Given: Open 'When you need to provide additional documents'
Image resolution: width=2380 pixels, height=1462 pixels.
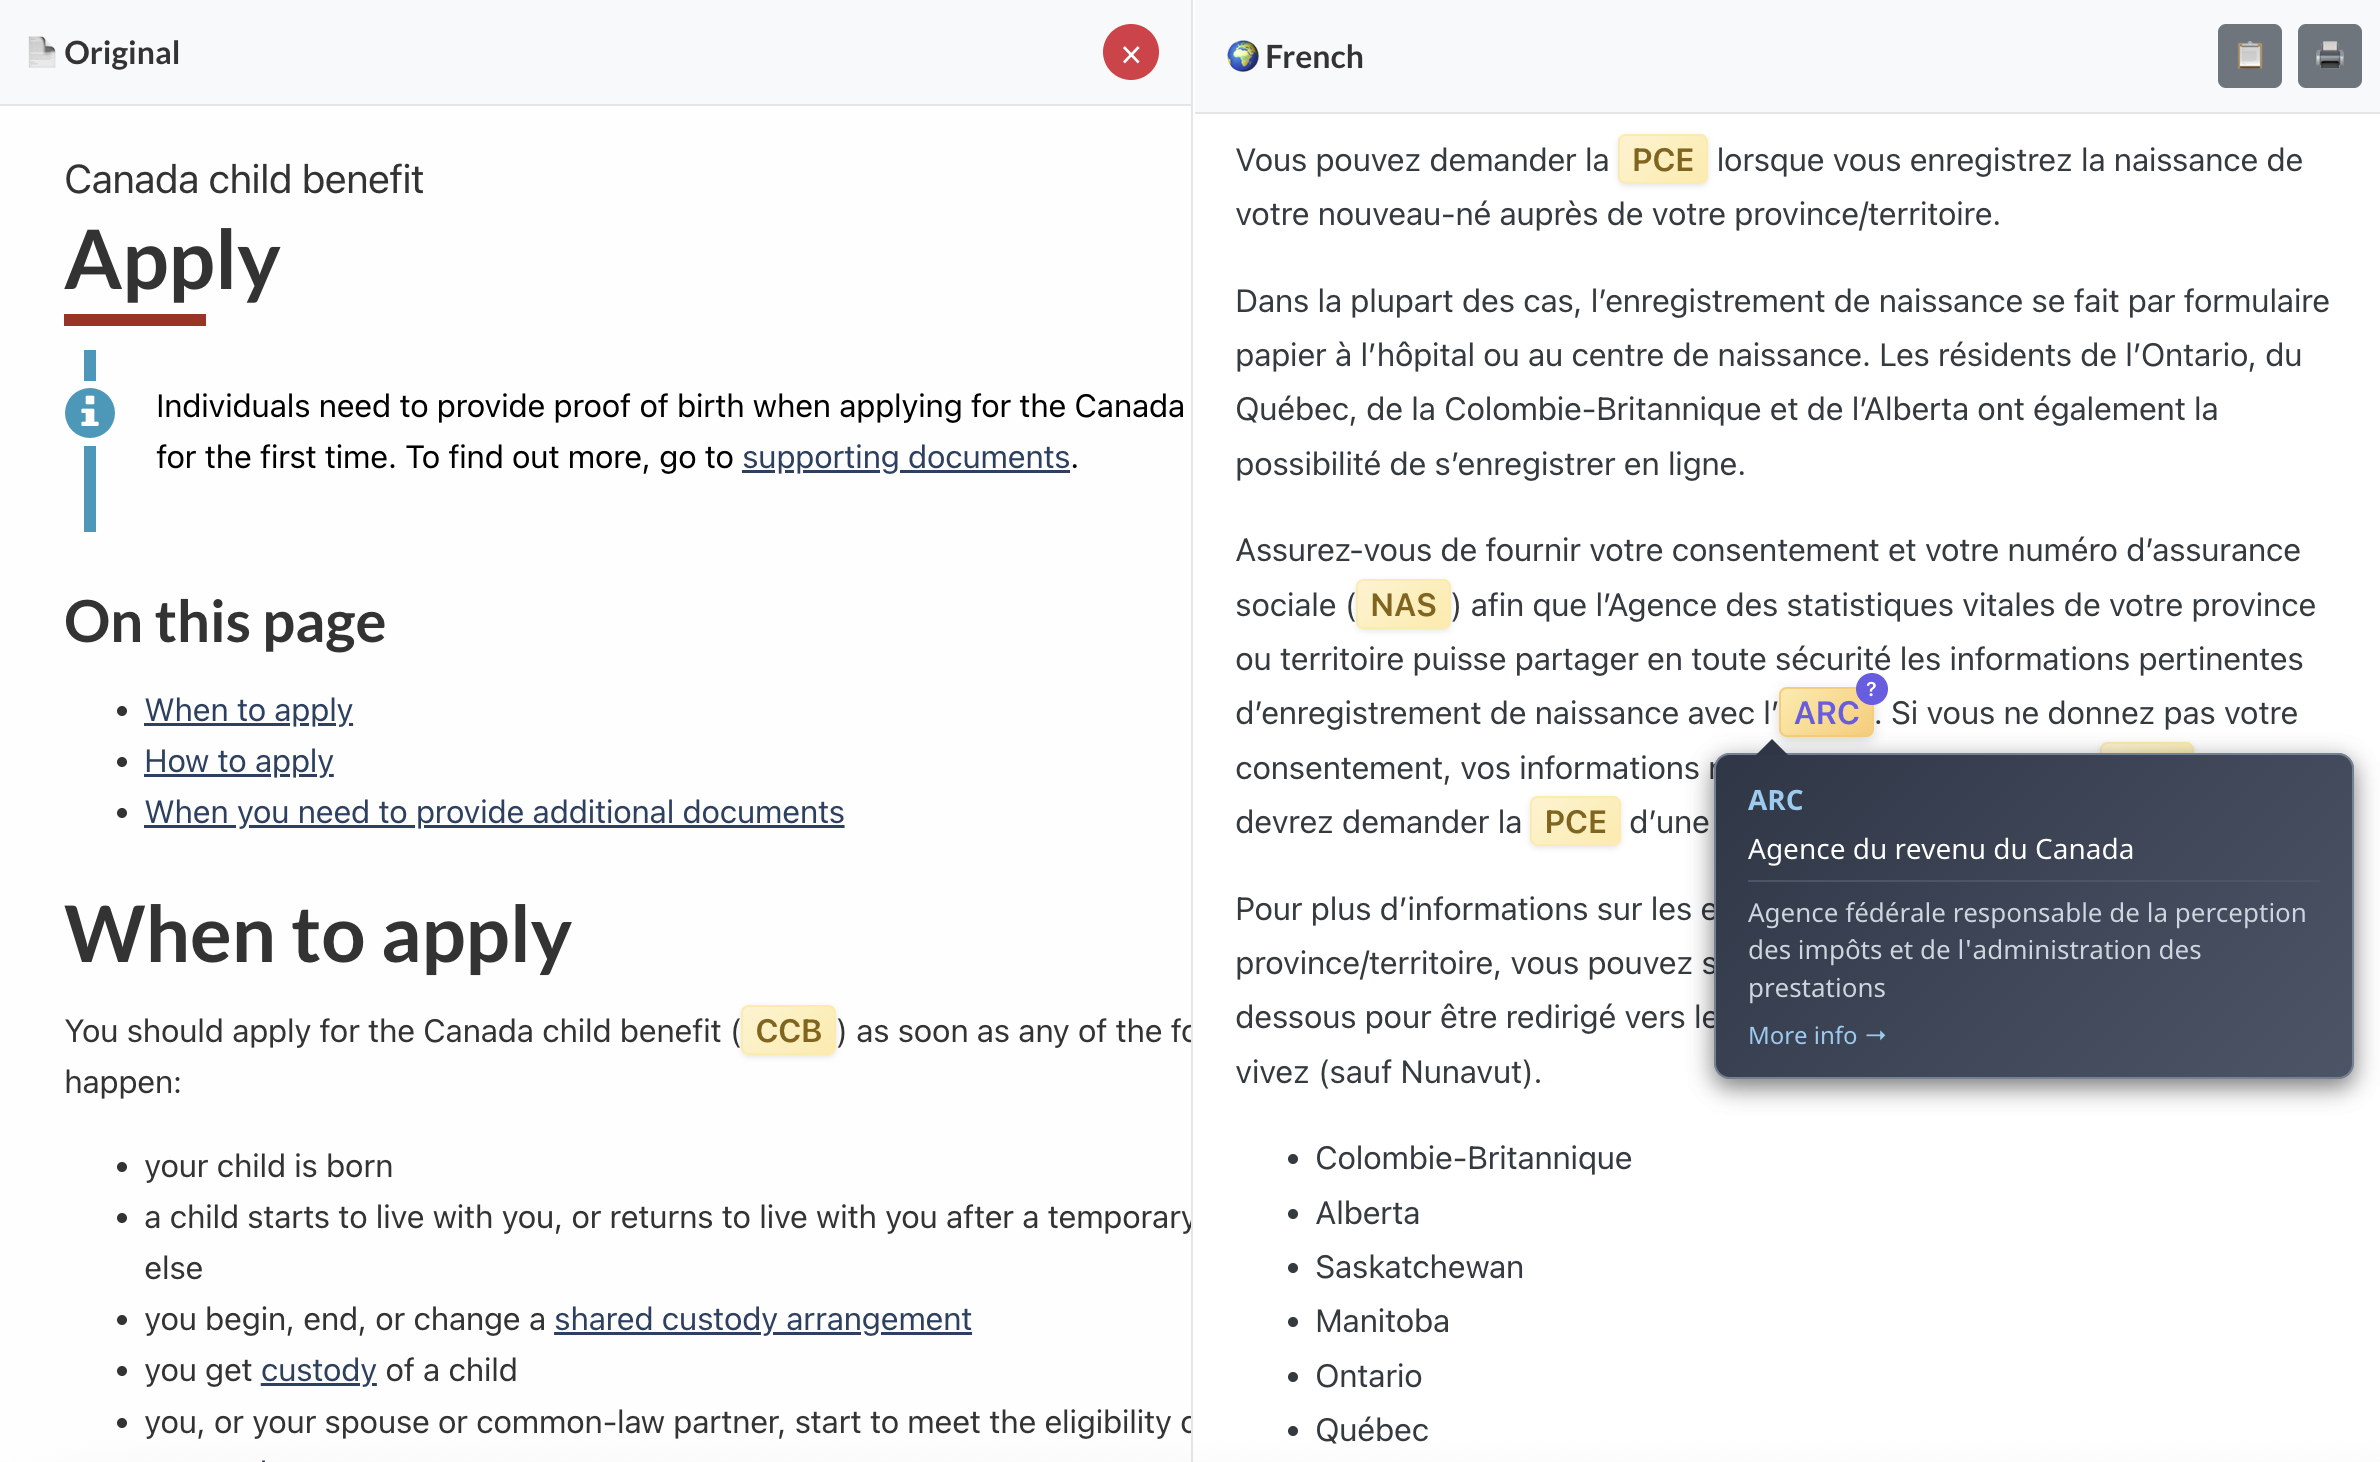Looking at the screenshot, I should 494,812.
